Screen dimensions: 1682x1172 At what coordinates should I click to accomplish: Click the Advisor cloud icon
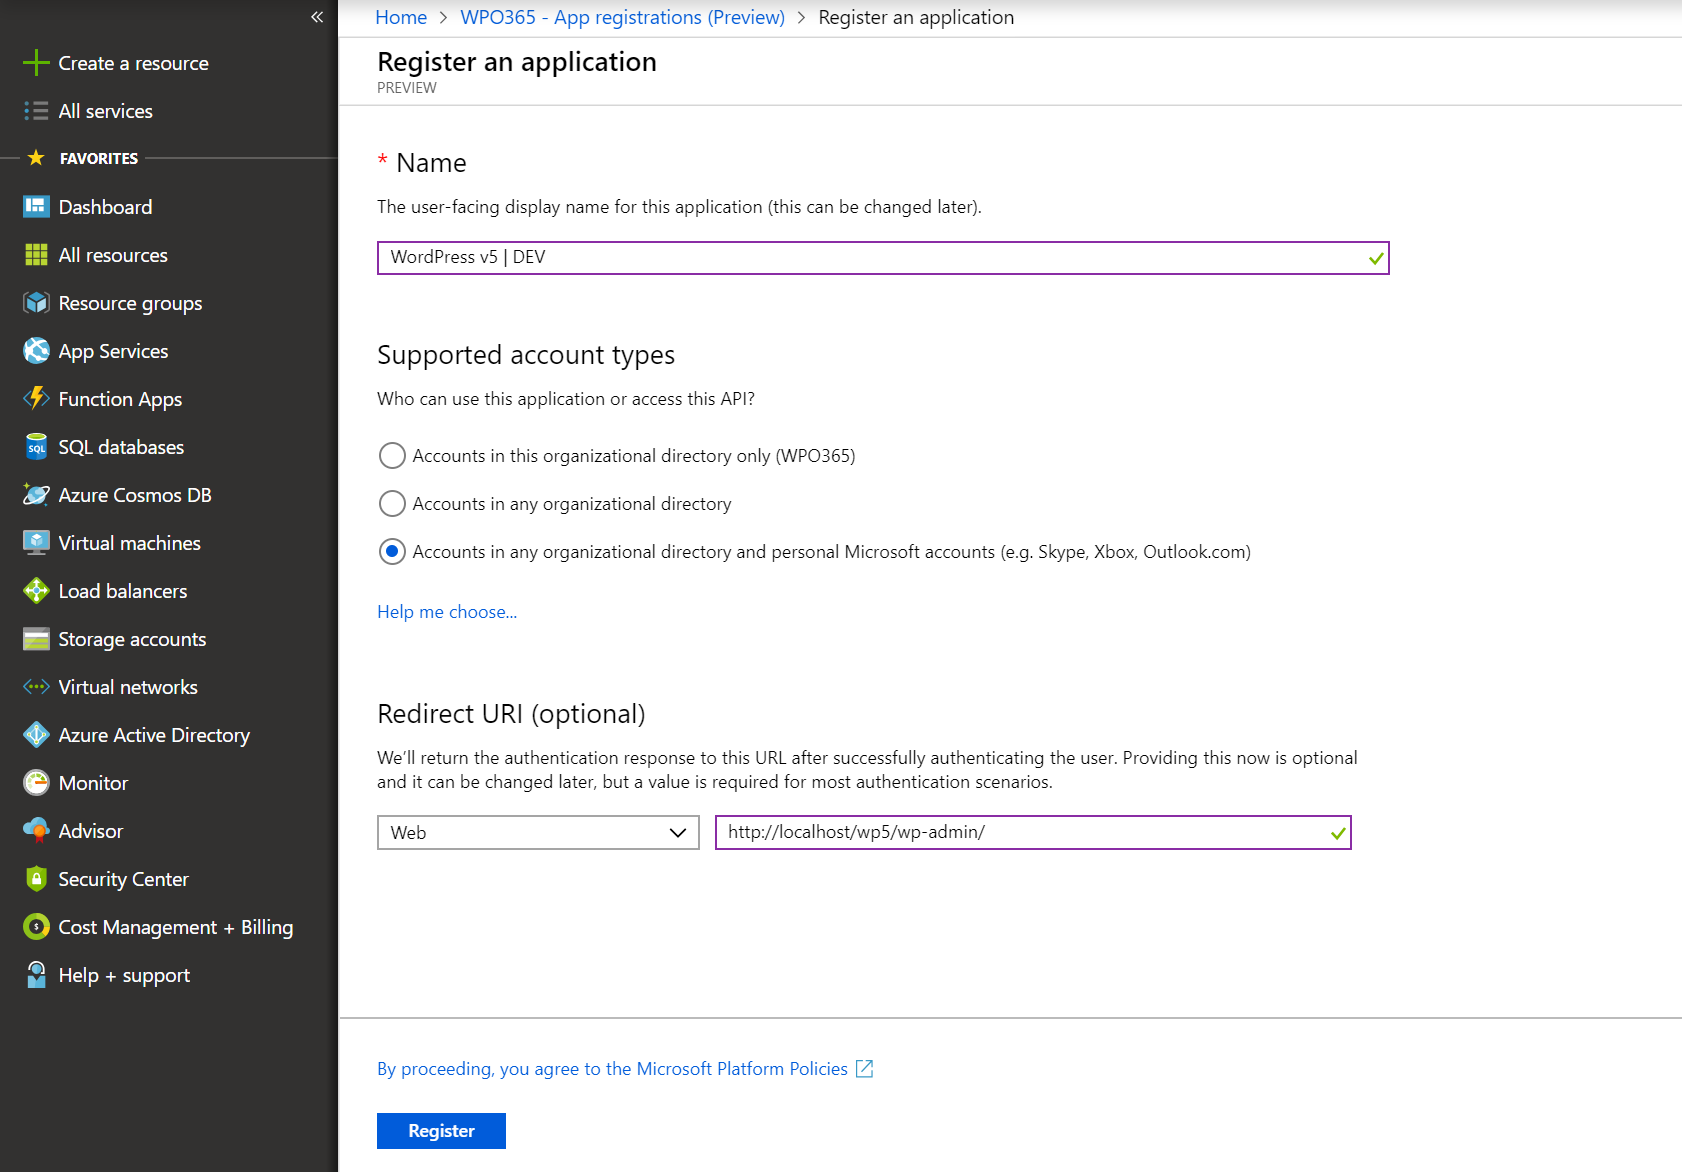[x=36, y=831]
